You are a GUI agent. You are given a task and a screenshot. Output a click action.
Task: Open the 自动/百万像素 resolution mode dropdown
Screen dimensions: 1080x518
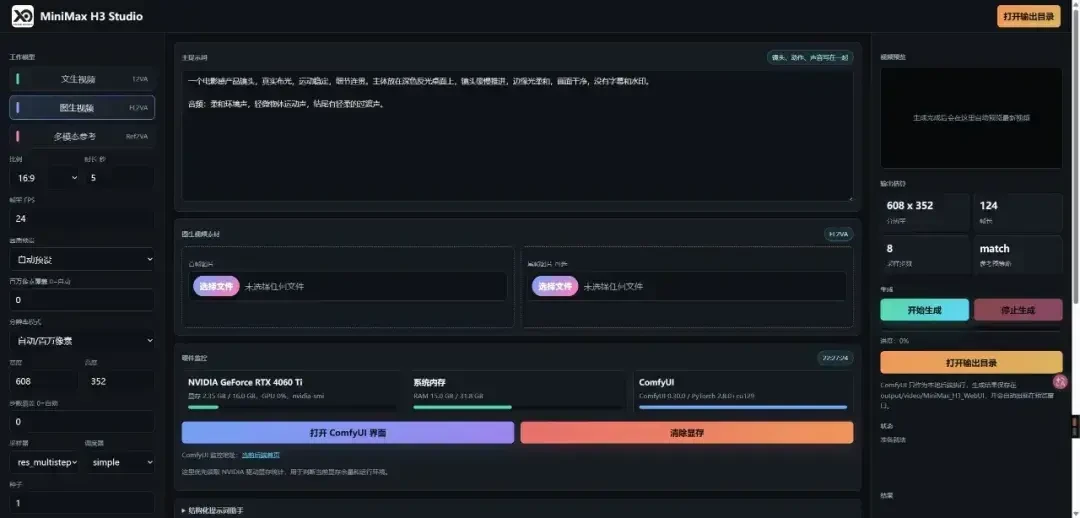click(82, 340)
